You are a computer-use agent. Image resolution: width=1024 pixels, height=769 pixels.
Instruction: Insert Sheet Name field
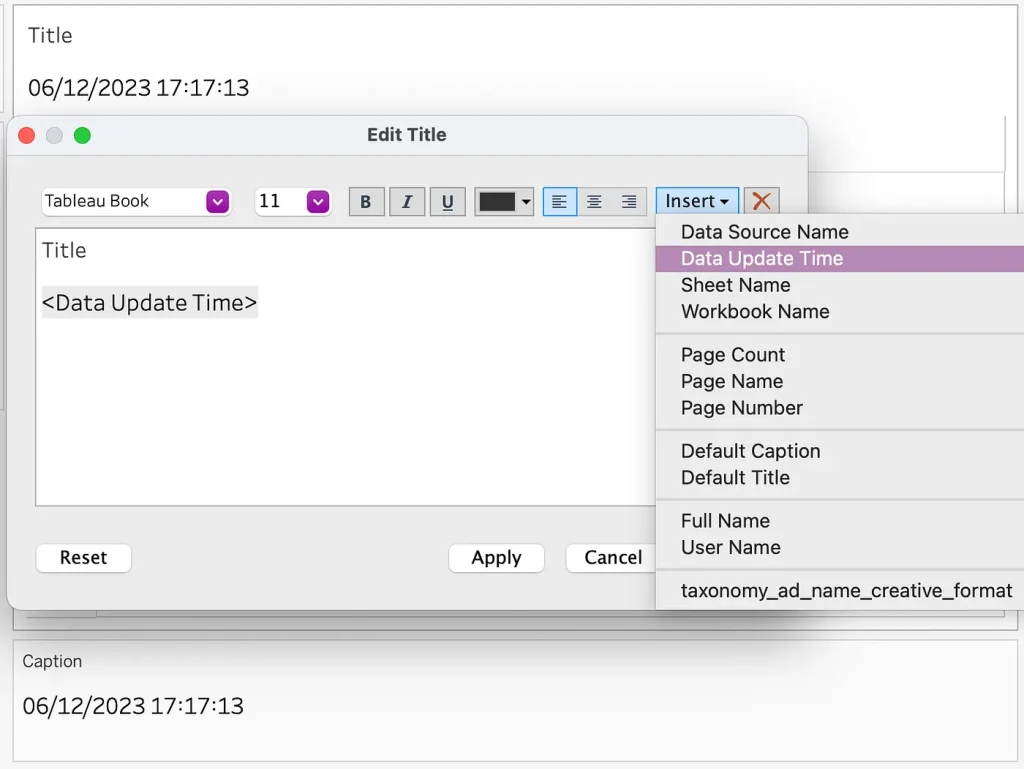(735, 285)
